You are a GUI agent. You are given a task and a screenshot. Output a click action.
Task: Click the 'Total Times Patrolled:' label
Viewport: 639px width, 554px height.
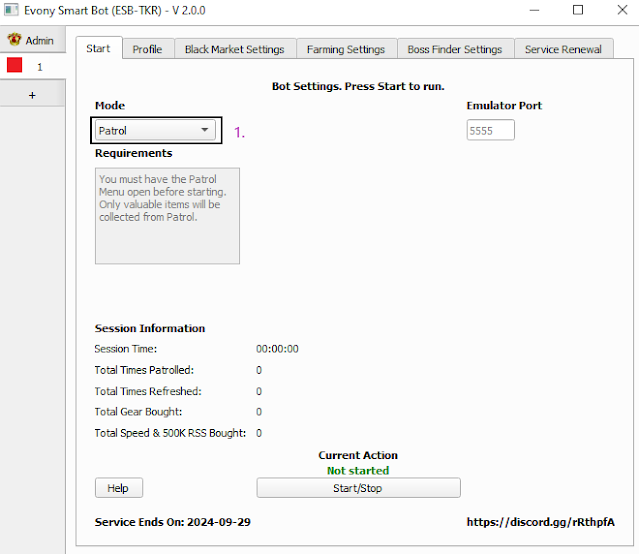click(144, 370)
